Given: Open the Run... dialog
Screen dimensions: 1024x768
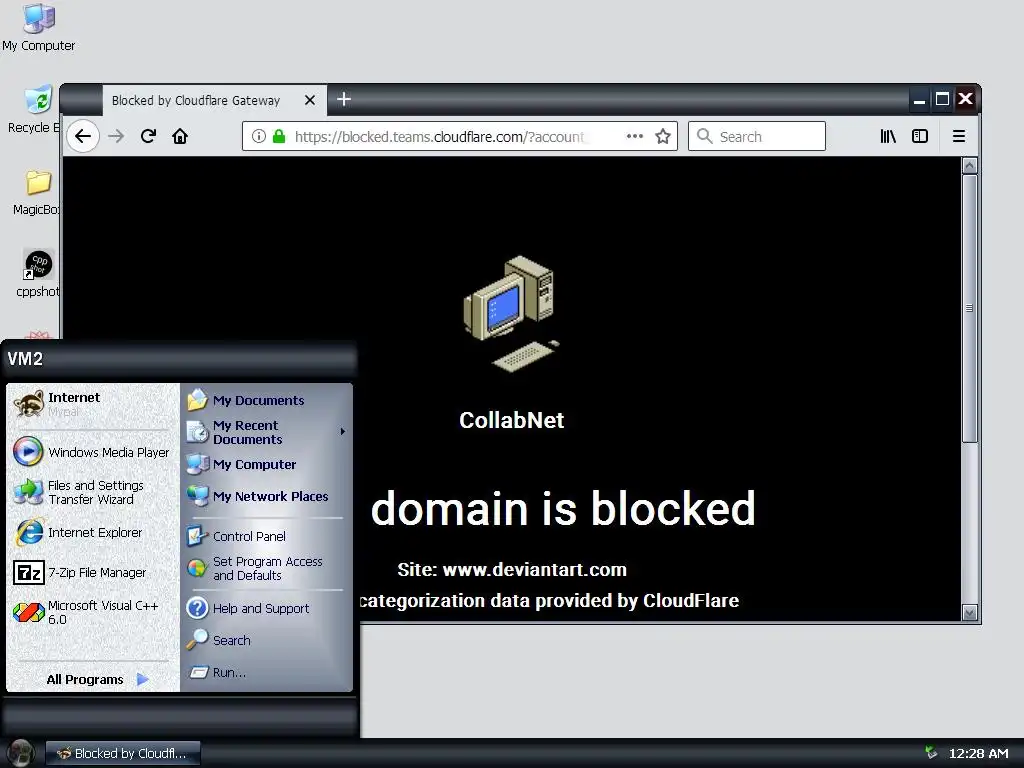Looking at the screenshot, I should tap(266, 672).
